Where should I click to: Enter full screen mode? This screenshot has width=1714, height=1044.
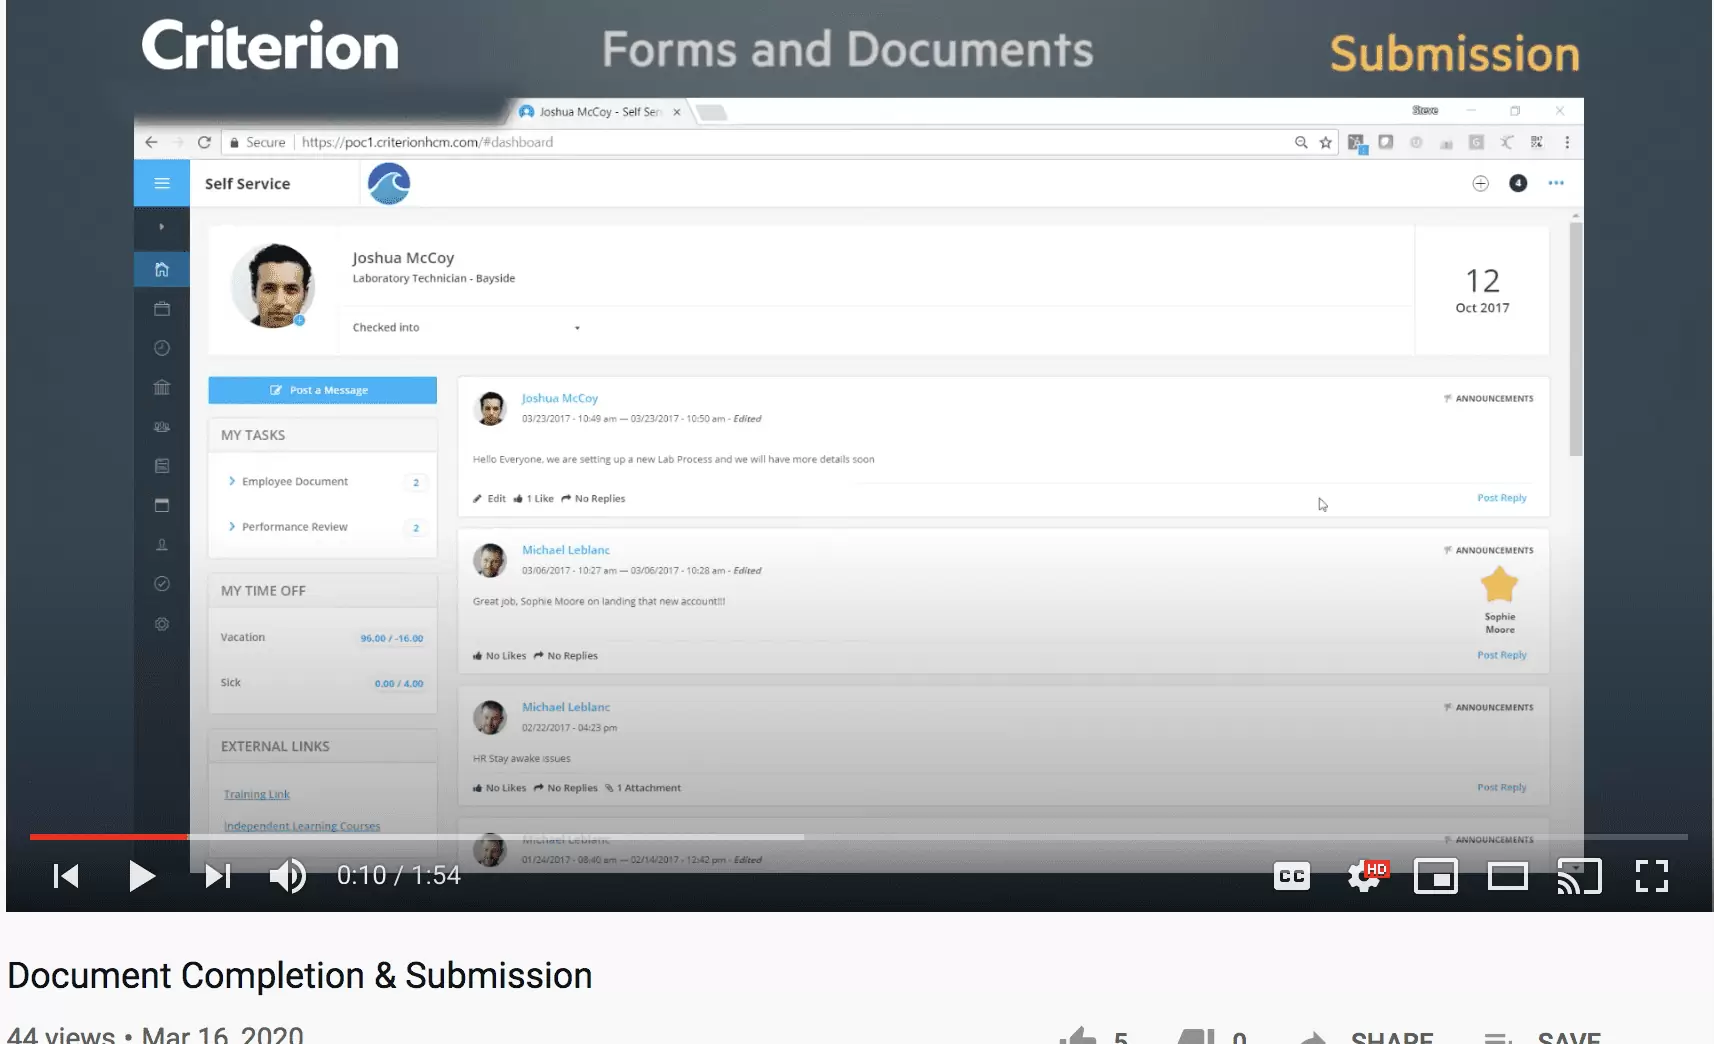click(1651, 876)
